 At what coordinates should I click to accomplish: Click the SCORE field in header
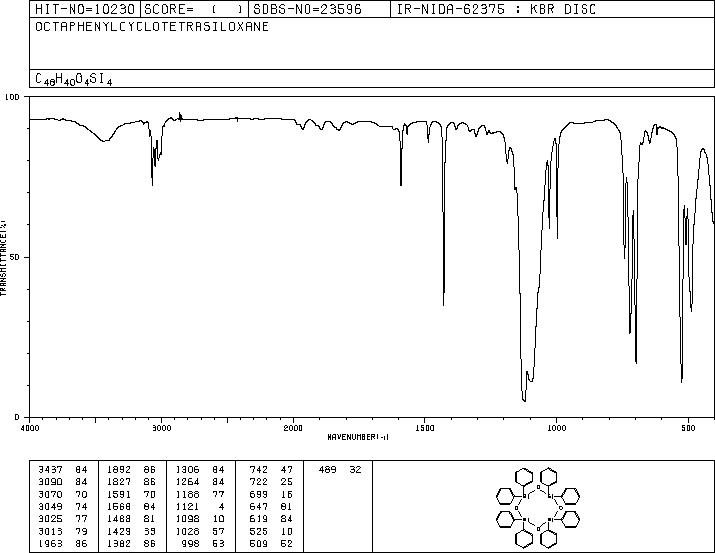[x=194, y=9]
